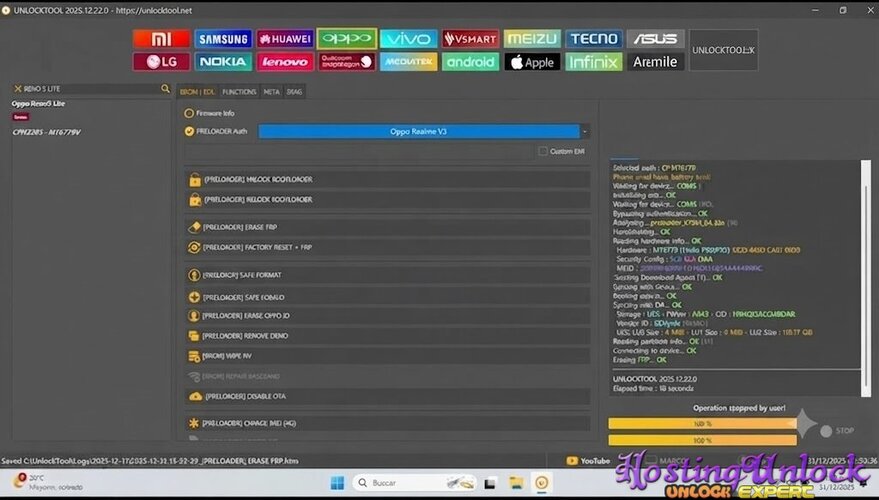879x500 pixels.
Task: Run the [PRELOADER] Change IMEI option
Action: pyautogui.click(x=387, y=423)
